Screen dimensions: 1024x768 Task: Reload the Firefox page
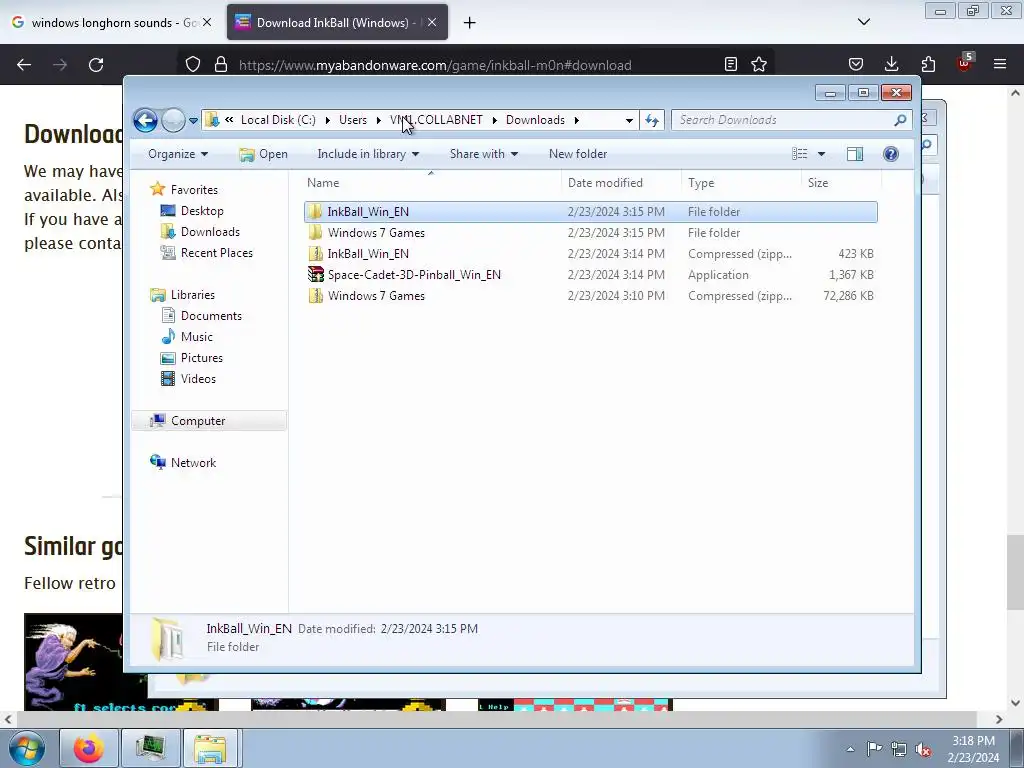coord(96,65)
